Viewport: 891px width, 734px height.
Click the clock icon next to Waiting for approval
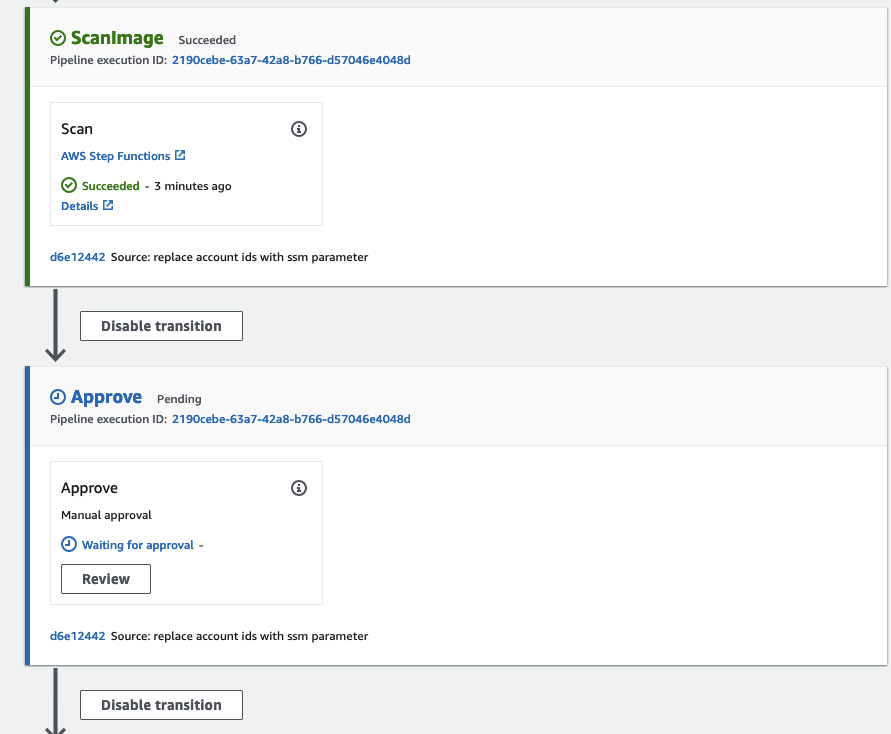[x=69, y=545]
